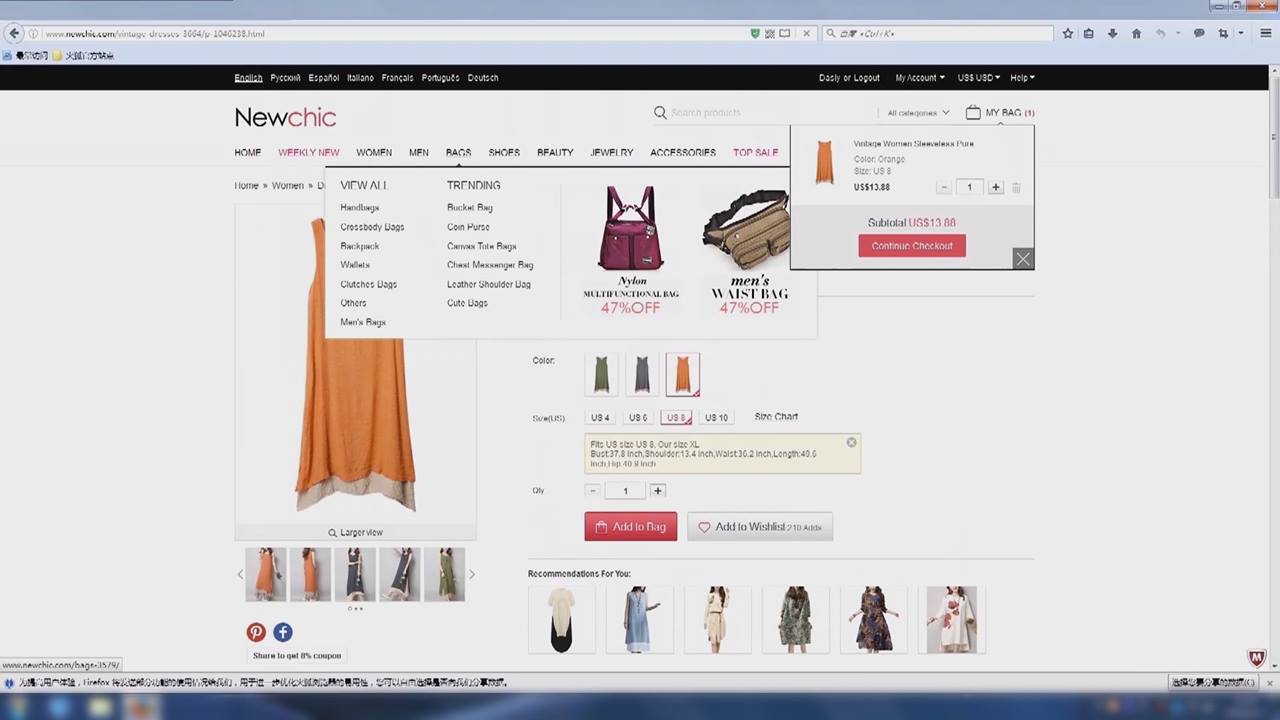Open the Size Chart link
The height and width of the screenshot is (720, 1280).
click(776, 417)
